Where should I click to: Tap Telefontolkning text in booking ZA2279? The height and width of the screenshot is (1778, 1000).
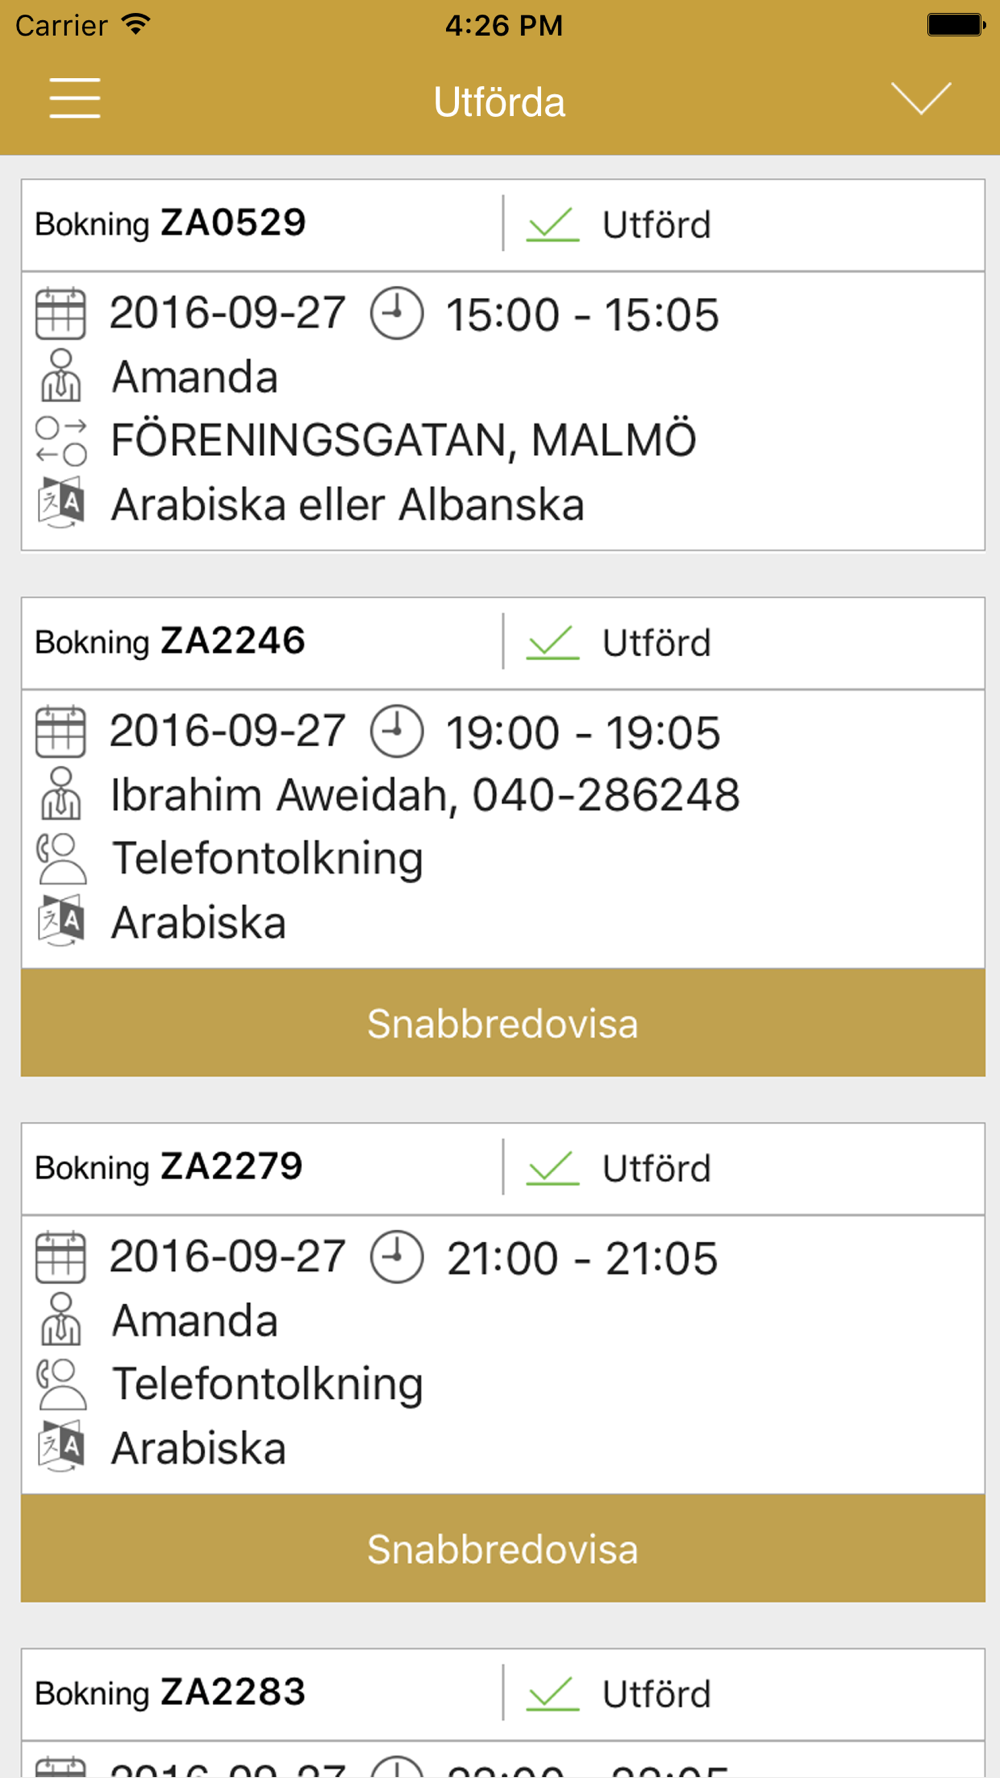click(x=268, y=1385)
